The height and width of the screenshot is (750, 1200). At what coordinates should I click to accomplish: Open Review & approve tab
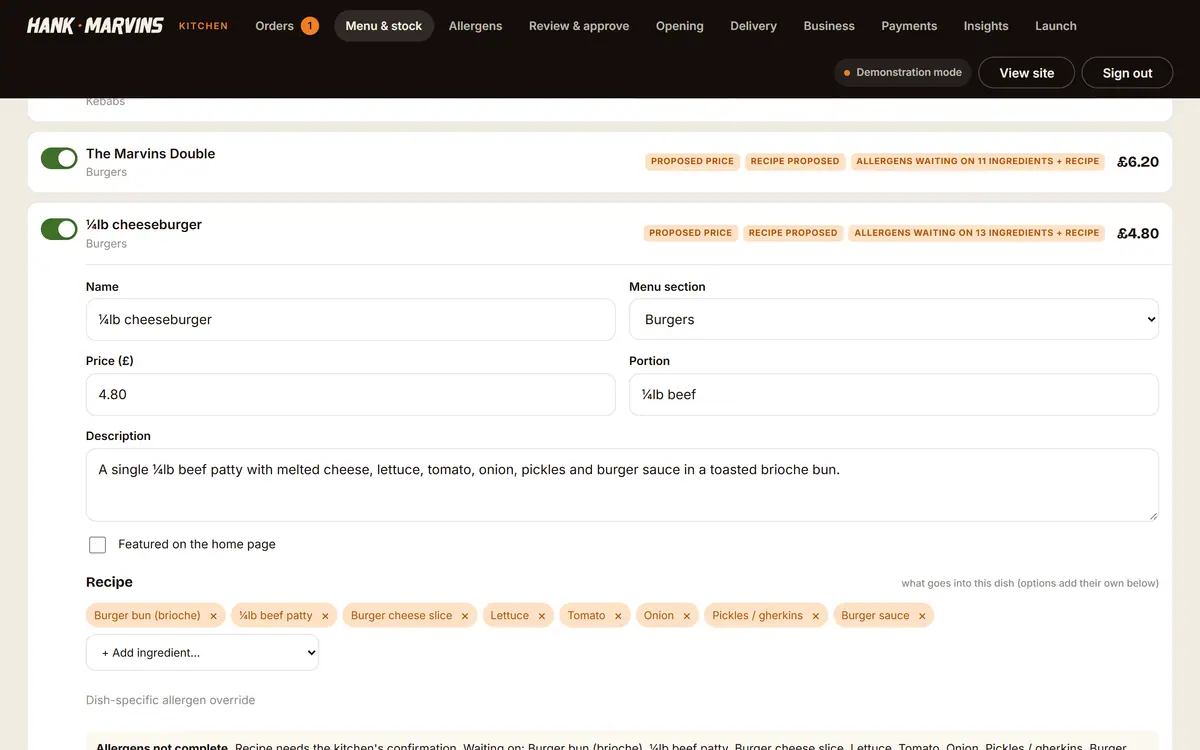point(579,26)
